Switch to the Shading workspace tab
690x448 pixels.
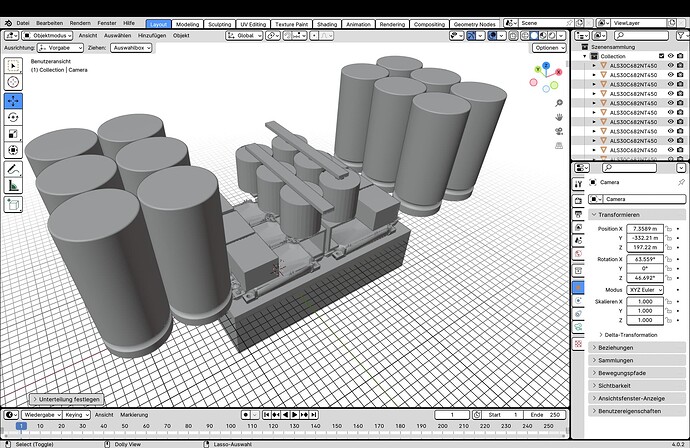coord(327,24)
